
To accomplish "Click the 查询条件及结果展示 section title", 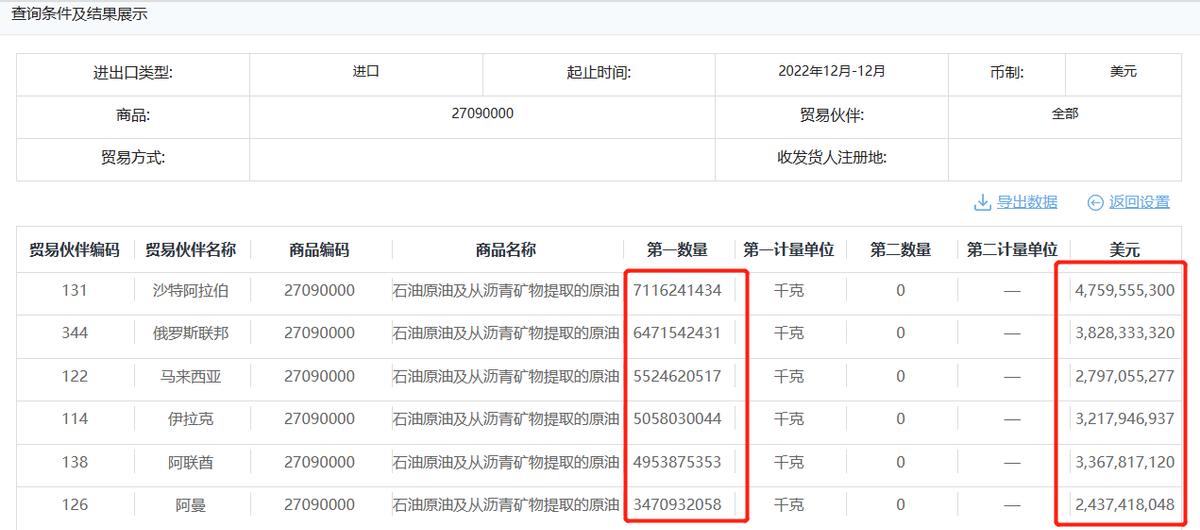I will tap(79, 15).
